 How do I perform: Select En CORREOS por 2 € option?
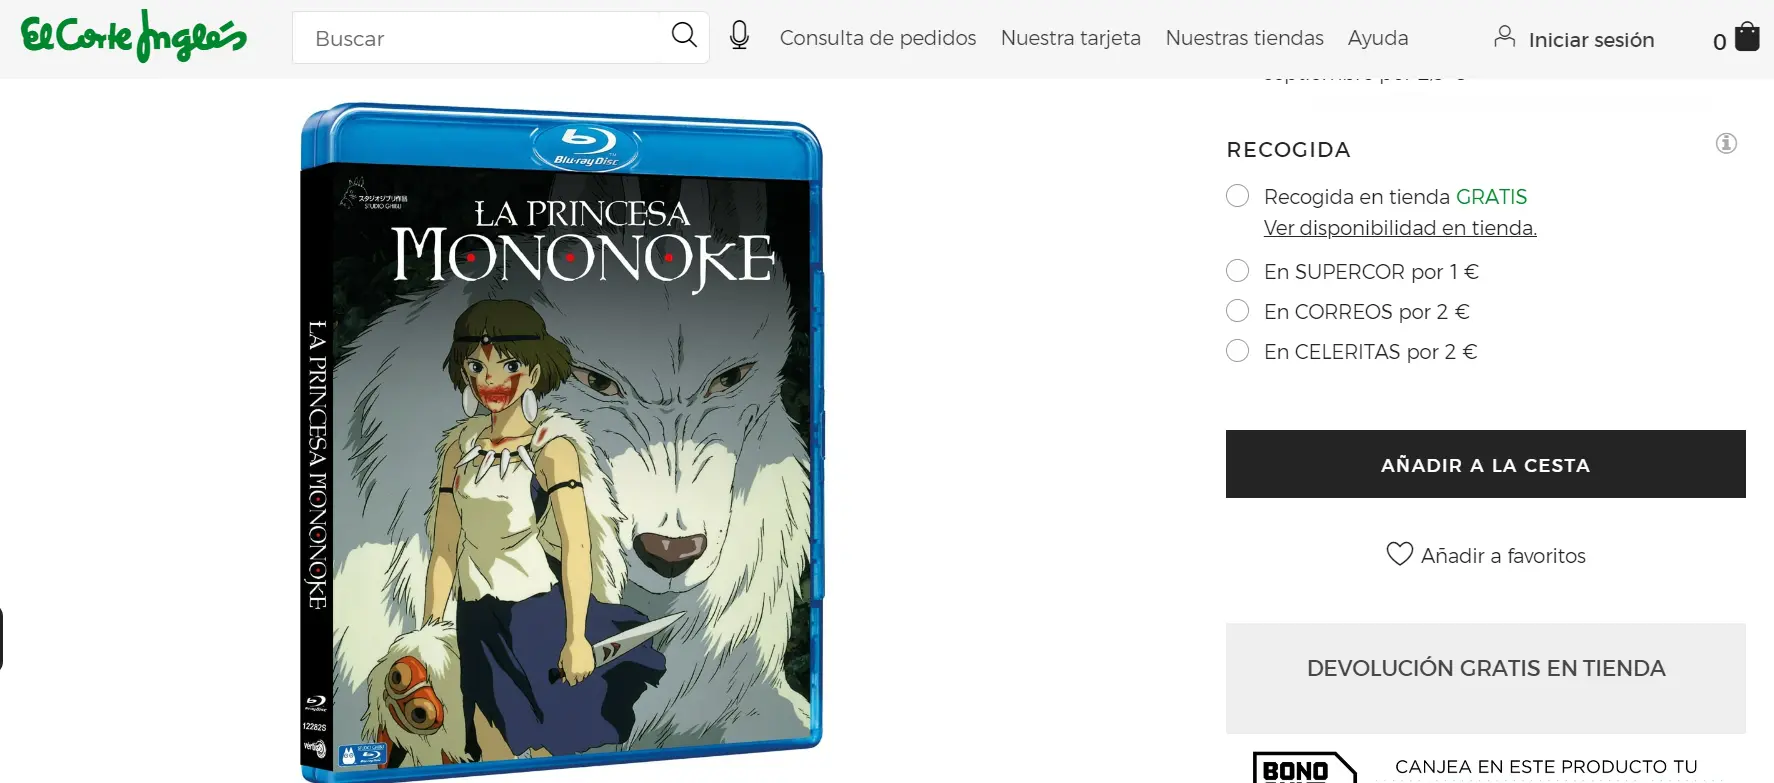coord(1238,311)
